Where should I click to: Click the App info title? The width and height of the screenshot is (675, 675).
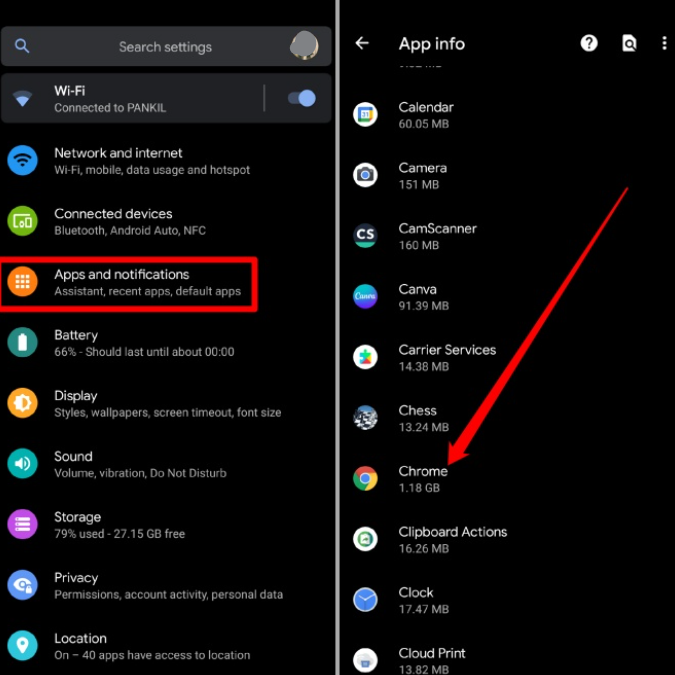click(432, 43)
